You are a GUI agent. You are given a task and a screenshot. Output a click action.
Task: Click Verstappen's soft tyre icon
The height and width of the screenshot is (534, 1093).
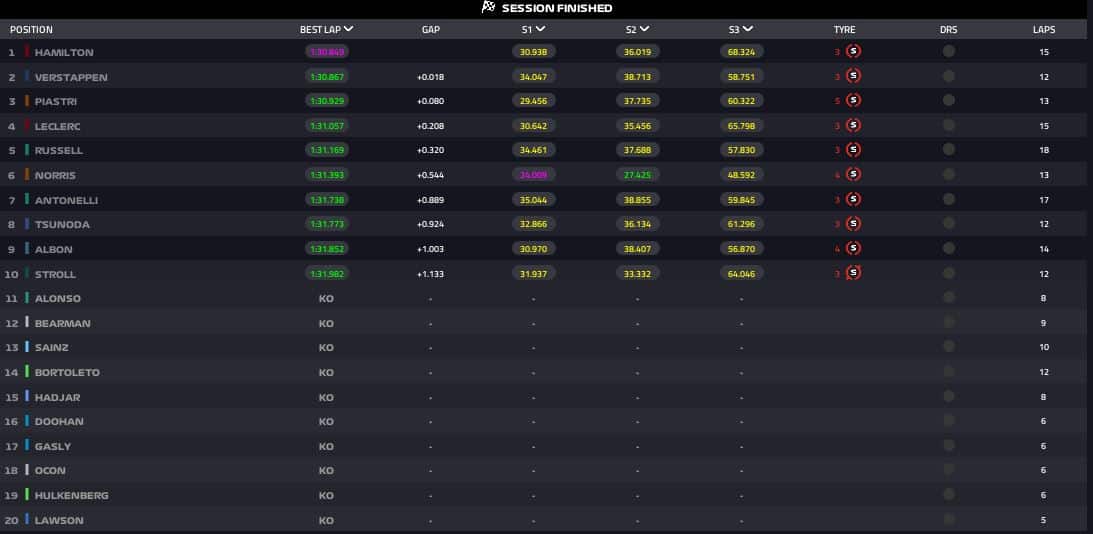tap(853, 76)
